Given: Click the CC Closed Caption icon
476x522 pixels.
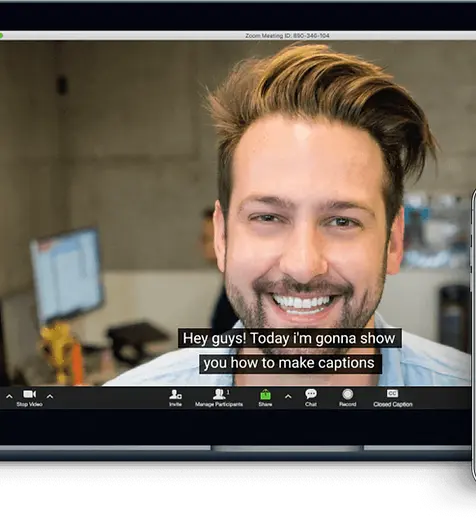Looking at the screenshot, I should tap(392, 394).
